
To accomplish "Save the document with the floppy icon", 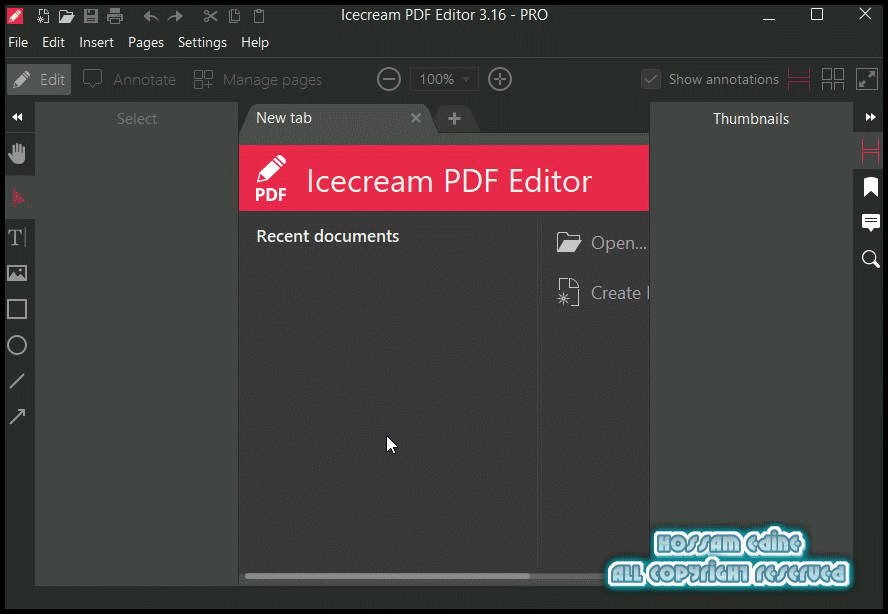I will pyautogui.click(x=91, y=16).
